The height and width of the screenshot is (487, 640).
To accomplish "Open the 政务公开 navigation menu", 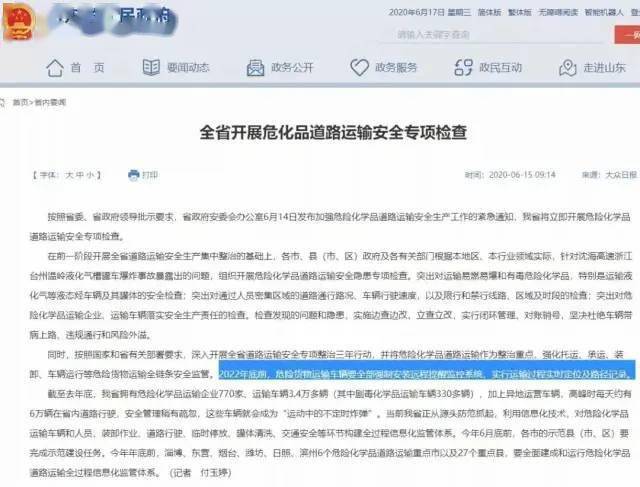I will coord(292,68).
